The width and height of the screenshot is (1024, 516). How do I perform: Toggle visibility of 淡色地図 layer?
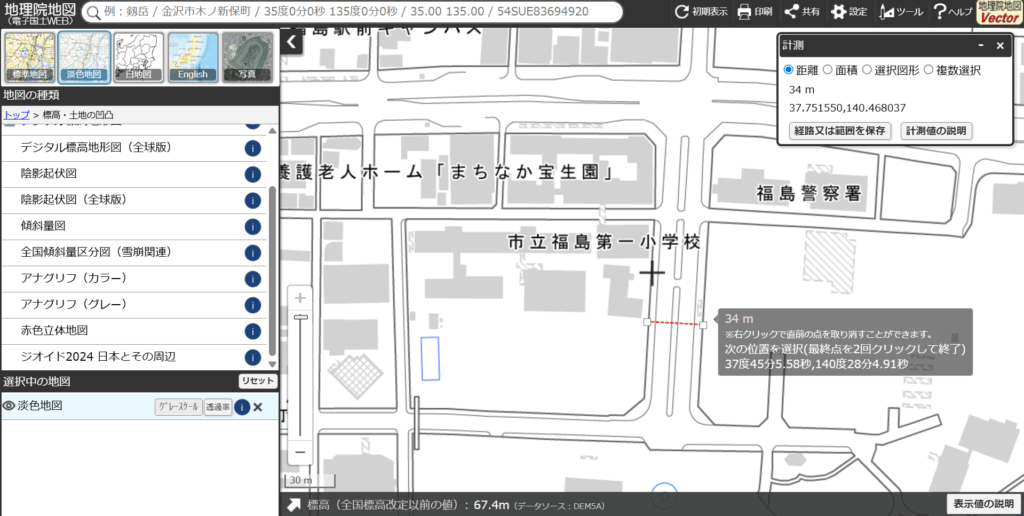point(9,406)
